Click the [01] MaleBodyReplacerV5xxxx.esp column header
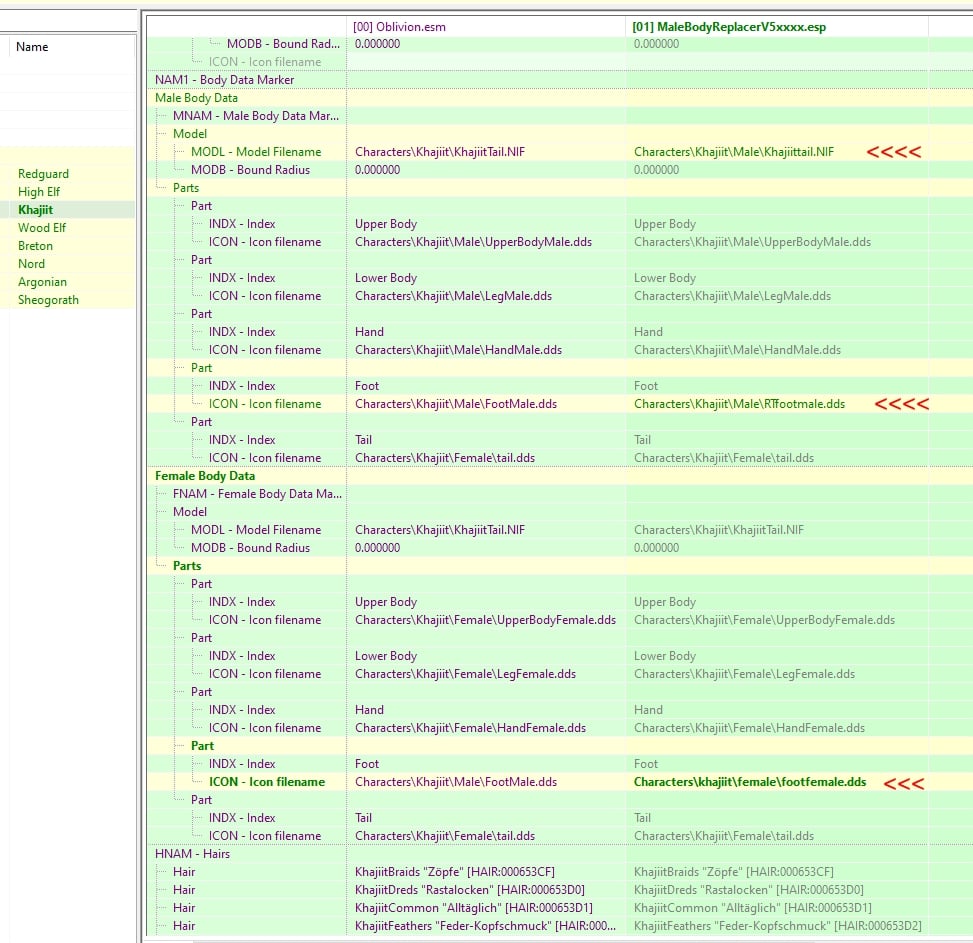 [x=729, y=27]
